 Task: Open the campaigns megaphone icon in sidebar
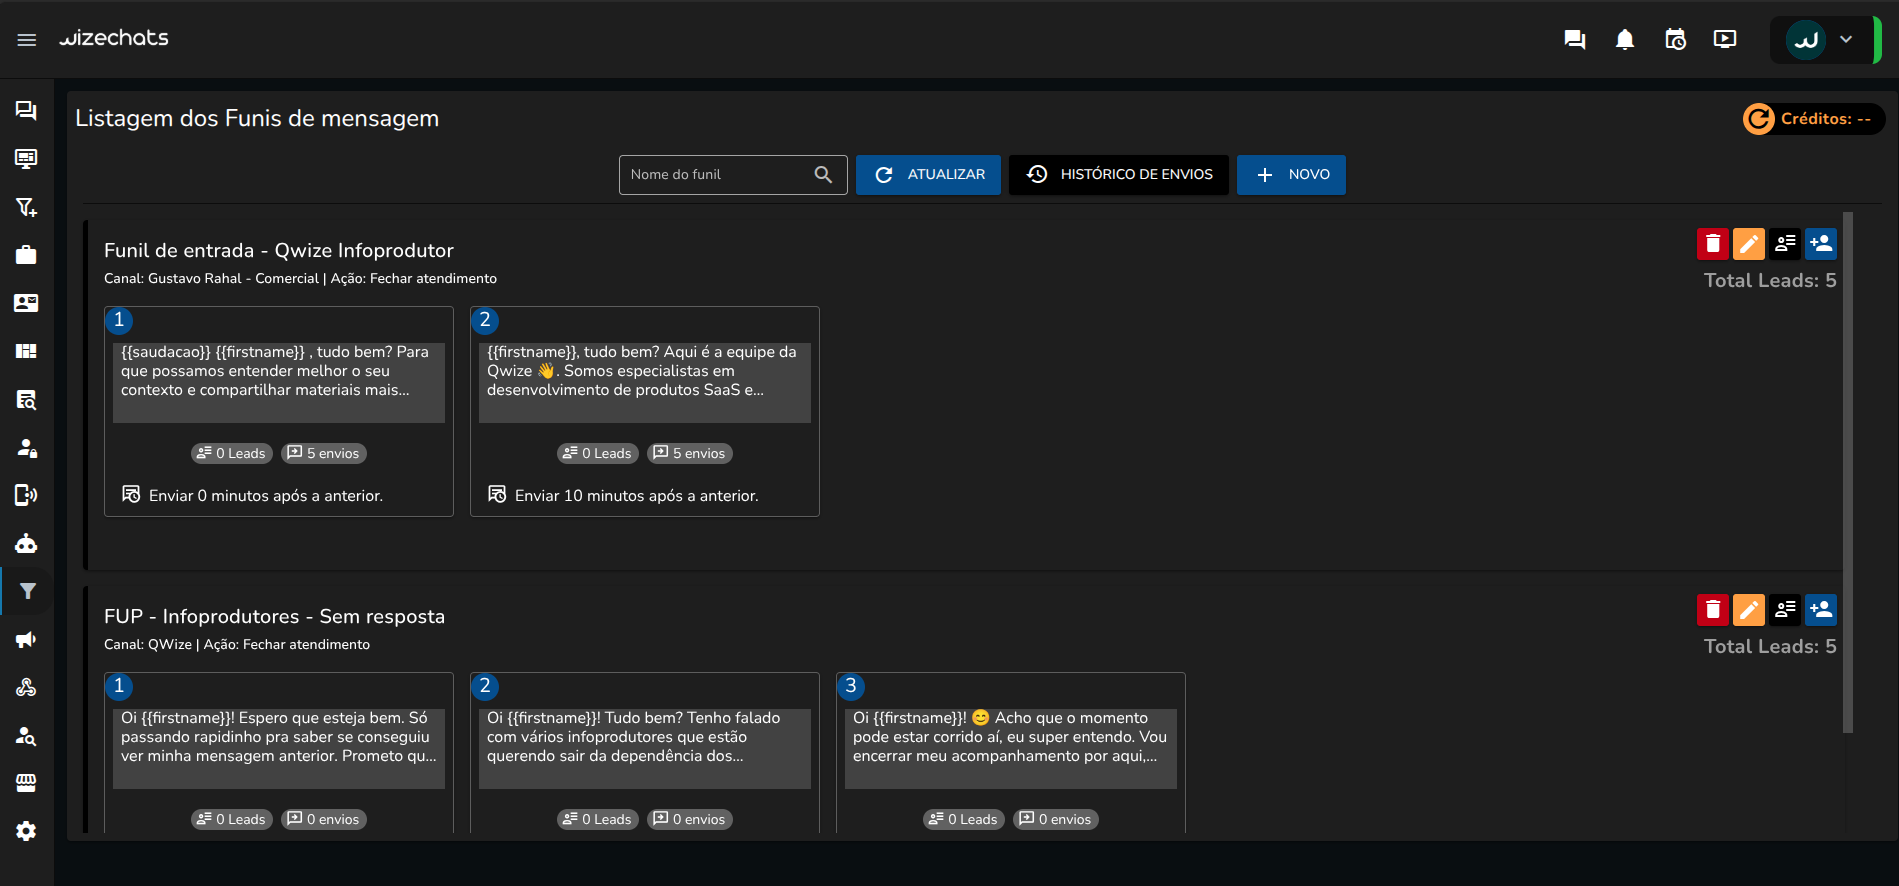pos(27,639)
